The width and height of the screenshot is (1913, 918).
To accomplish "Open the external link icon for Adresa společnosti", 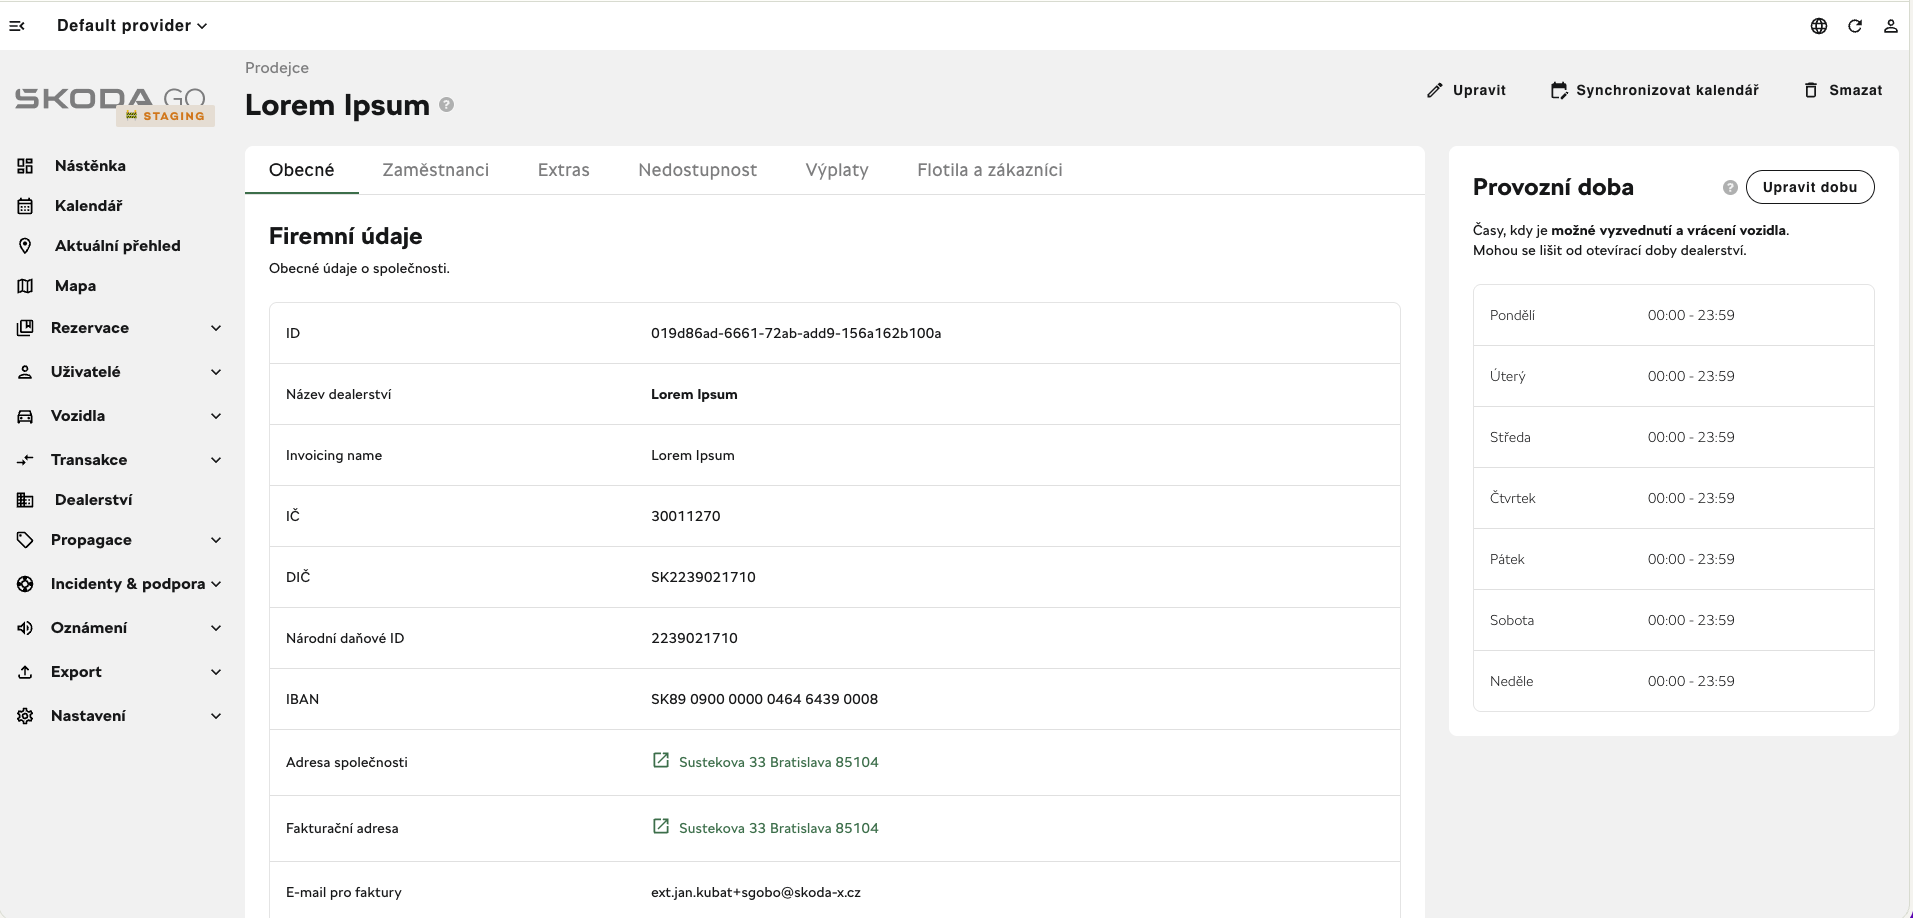I will pyautogui.click(x=661, y=761).
